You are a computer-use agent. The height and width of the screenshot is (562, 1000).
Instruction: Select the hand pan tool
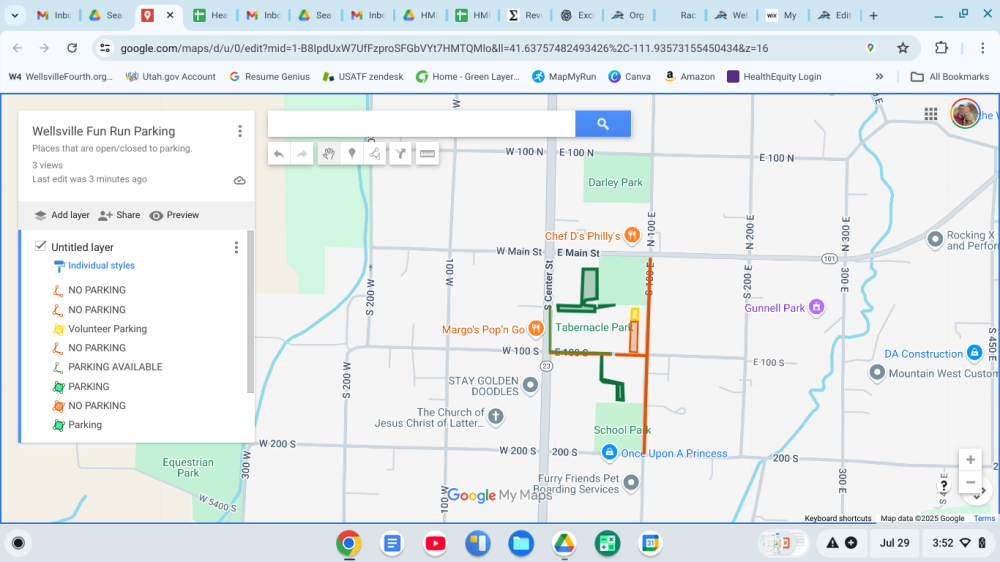coord(328,154)
